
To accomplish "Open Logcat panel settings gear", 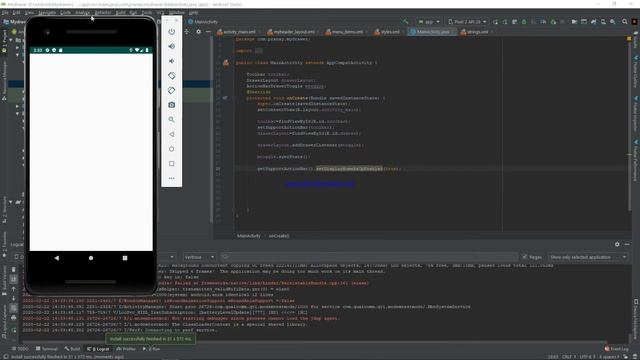I will [x=617, y=244].
